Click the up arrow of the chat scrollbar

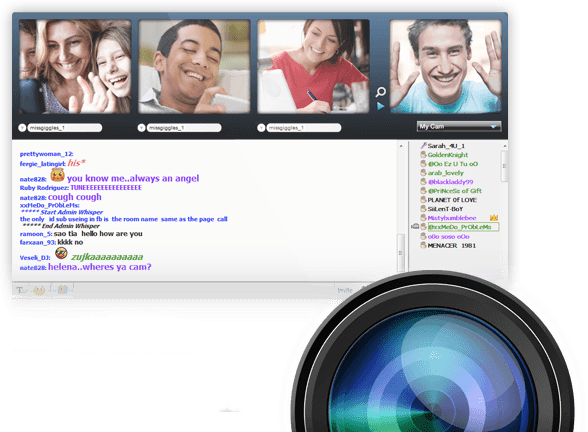[401, 146]
